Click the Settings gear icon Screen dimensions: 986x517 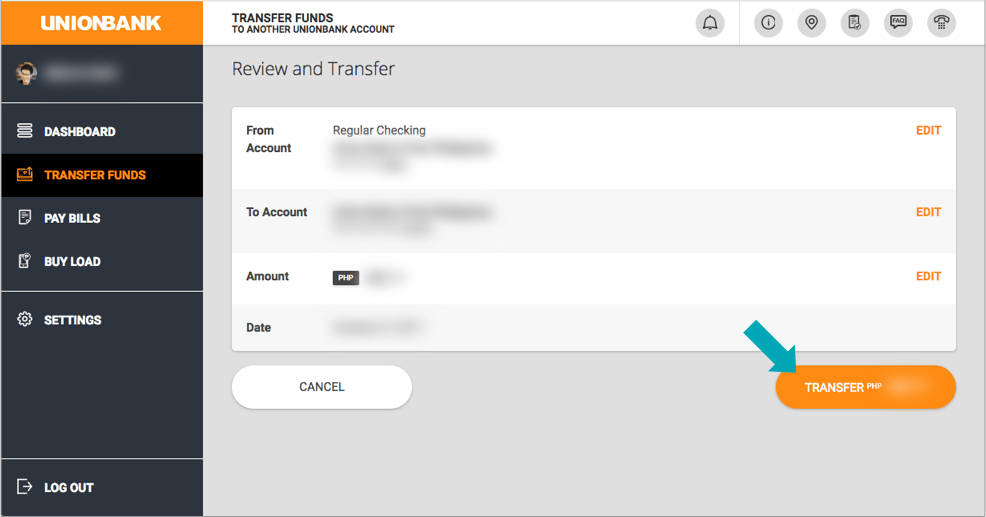25,319
